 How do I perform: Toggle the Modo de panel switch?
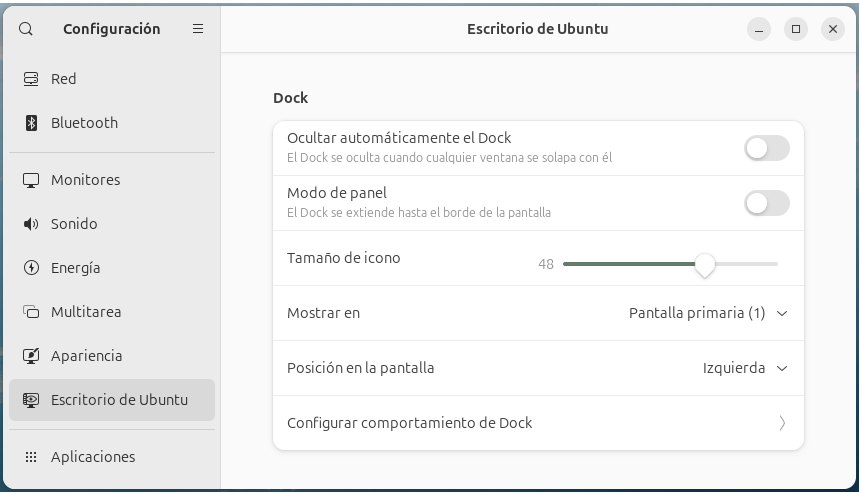pos(766,203)
